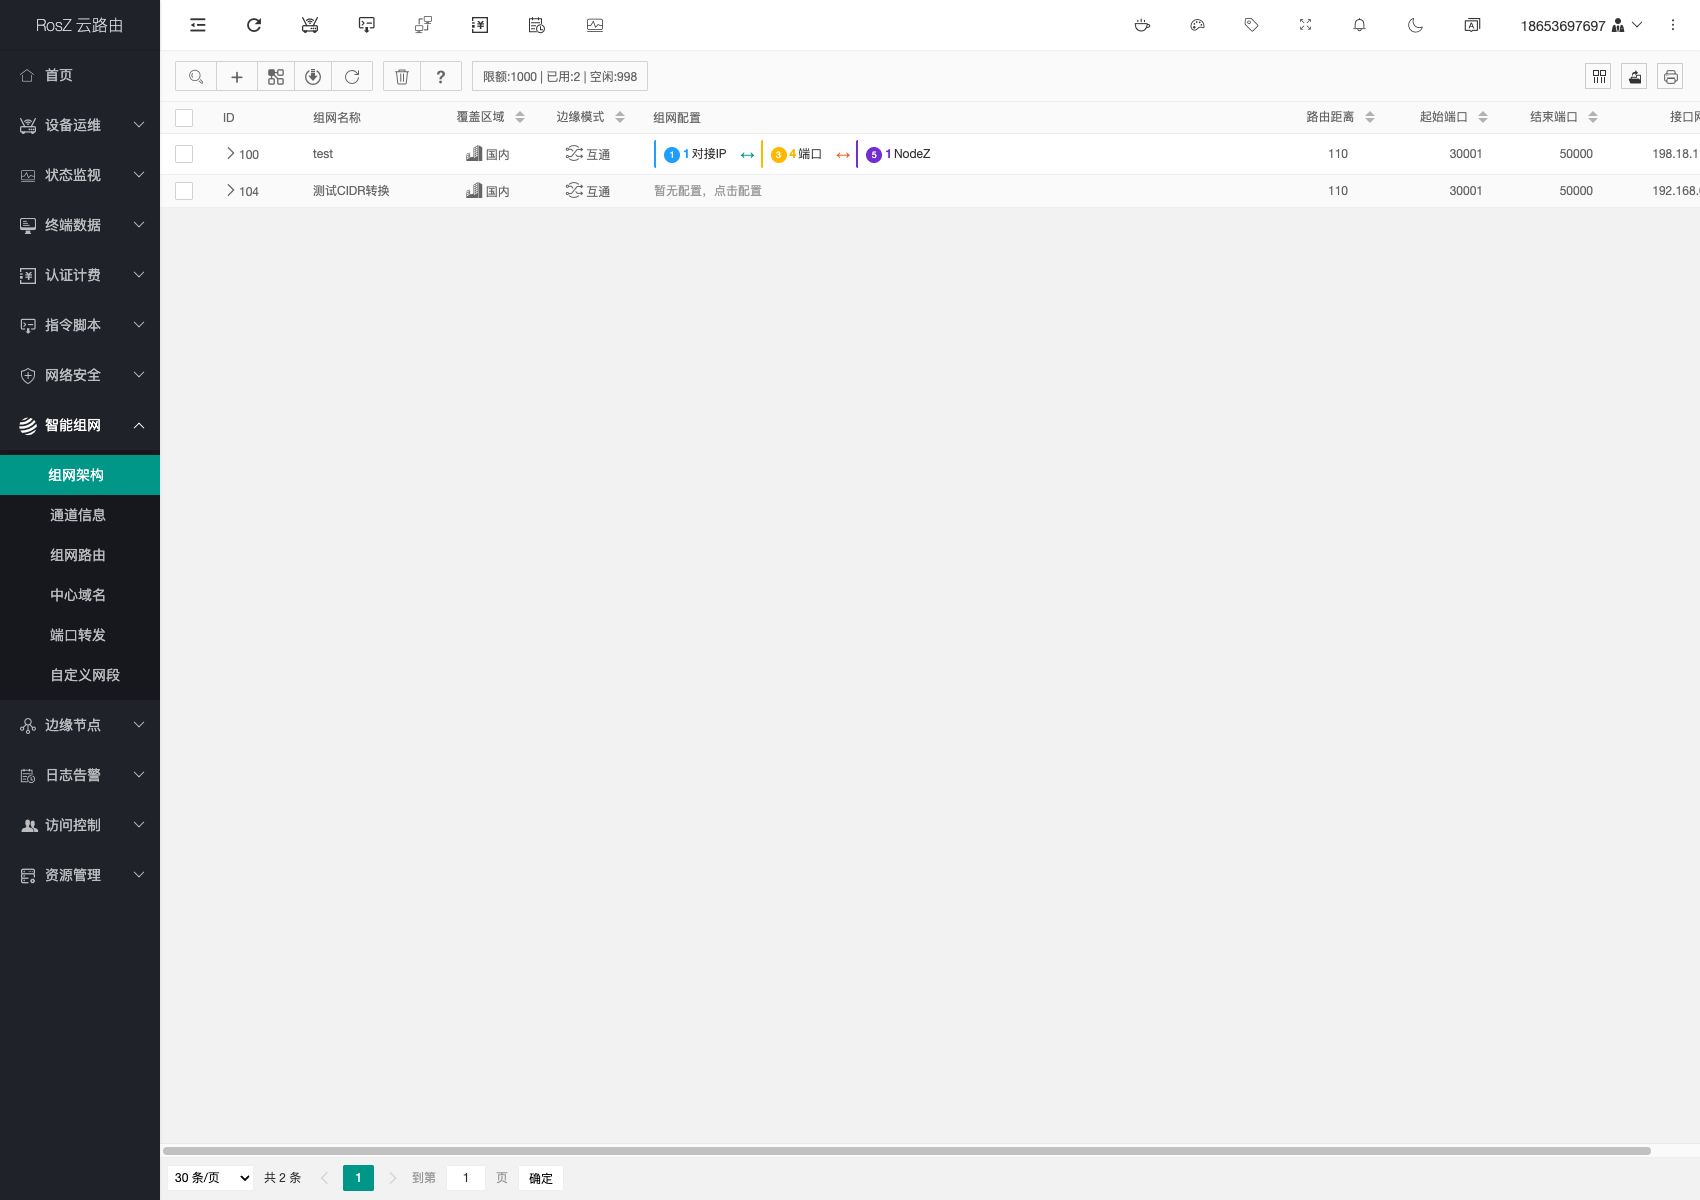Image resolution: width=1700 pixels, height=1200 pixels.
Task: Open 通道信息 in the sidebar
Action: coord(78,515)
